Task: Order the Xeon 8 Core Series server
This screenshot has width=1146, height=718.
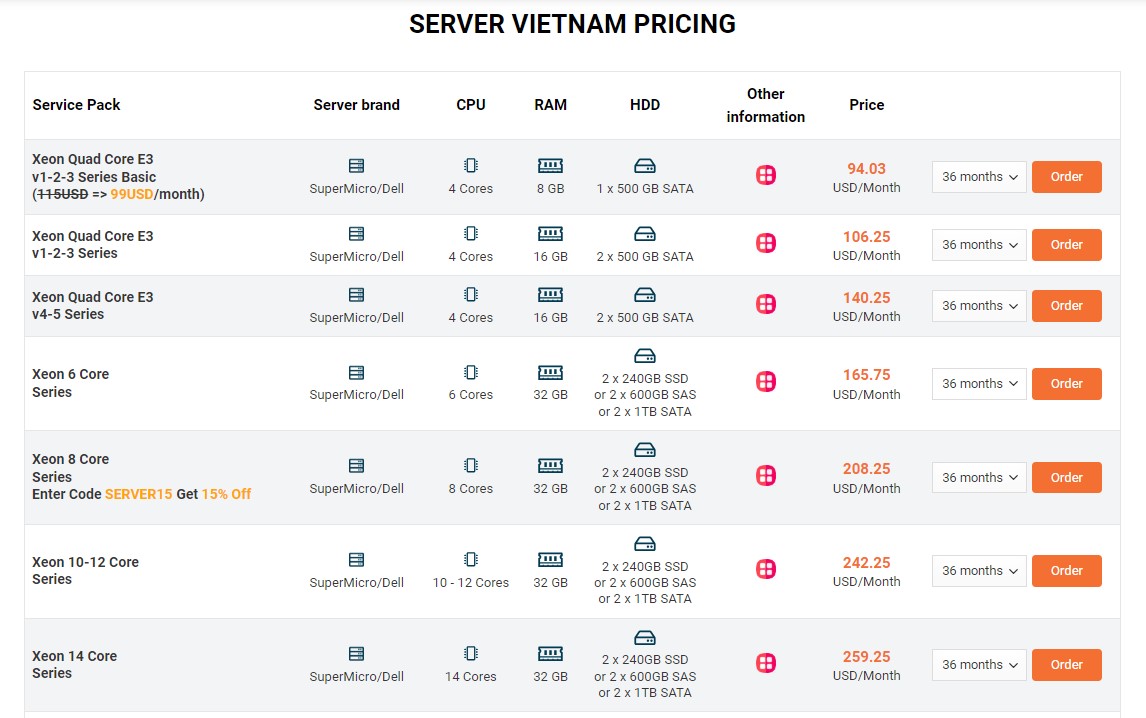Action: click(x=1066, y=478)
